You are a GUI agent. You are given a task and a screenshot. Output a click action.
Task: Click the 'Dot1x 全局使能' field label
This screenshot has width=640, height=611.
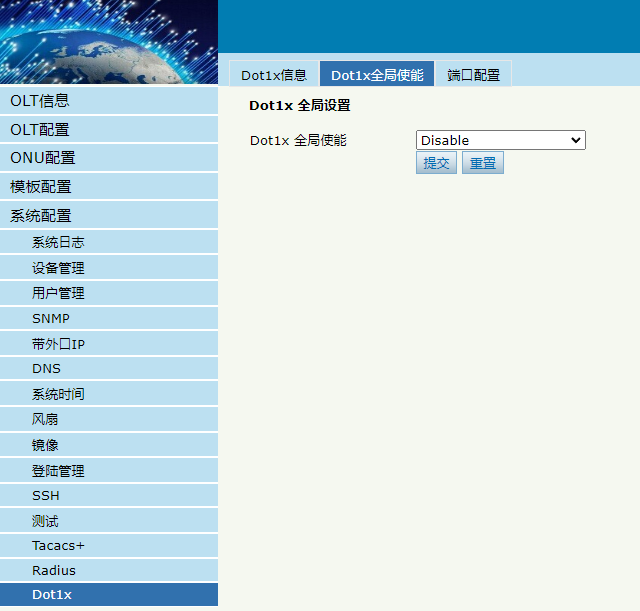[x=298, y=140]
